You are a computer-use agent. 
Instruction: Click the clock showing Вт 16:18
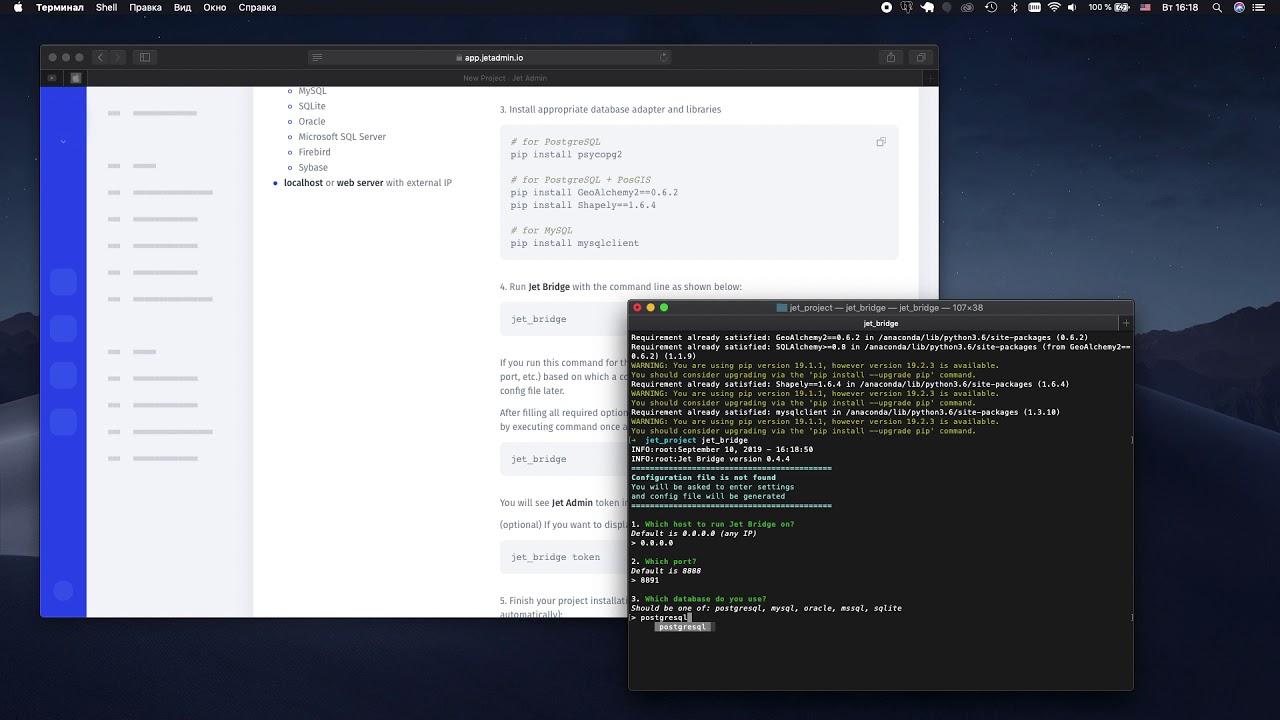click(x=1179, y=7)
